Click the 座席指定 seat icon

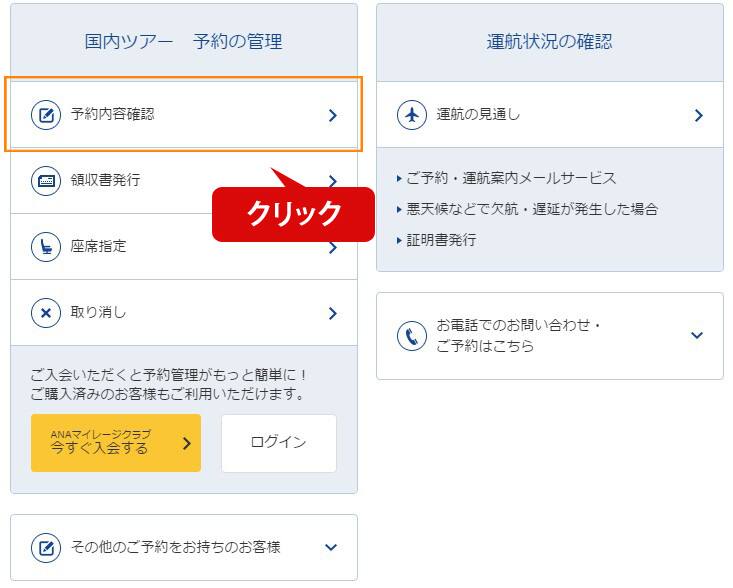[46, 247]
